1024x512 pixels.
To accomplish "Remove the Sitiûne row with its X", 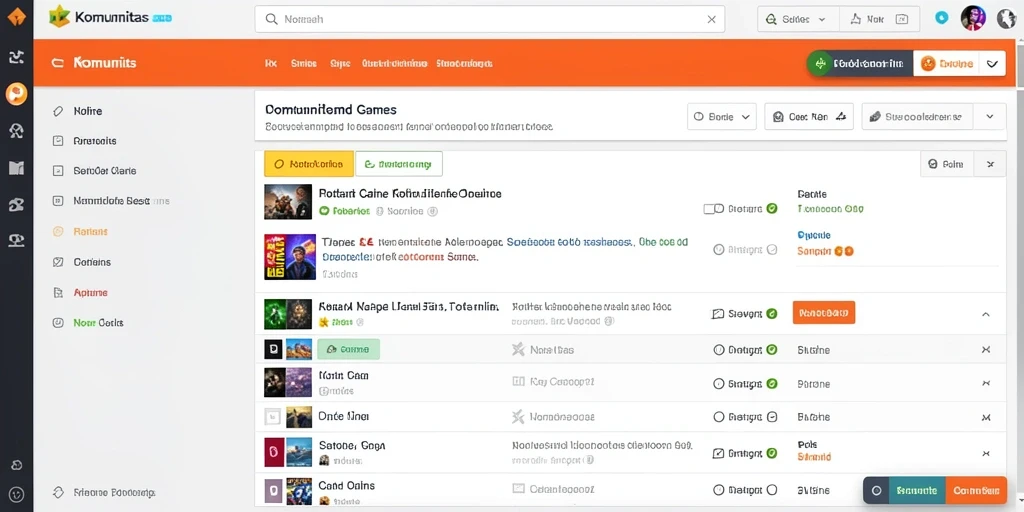I will 986,350.
